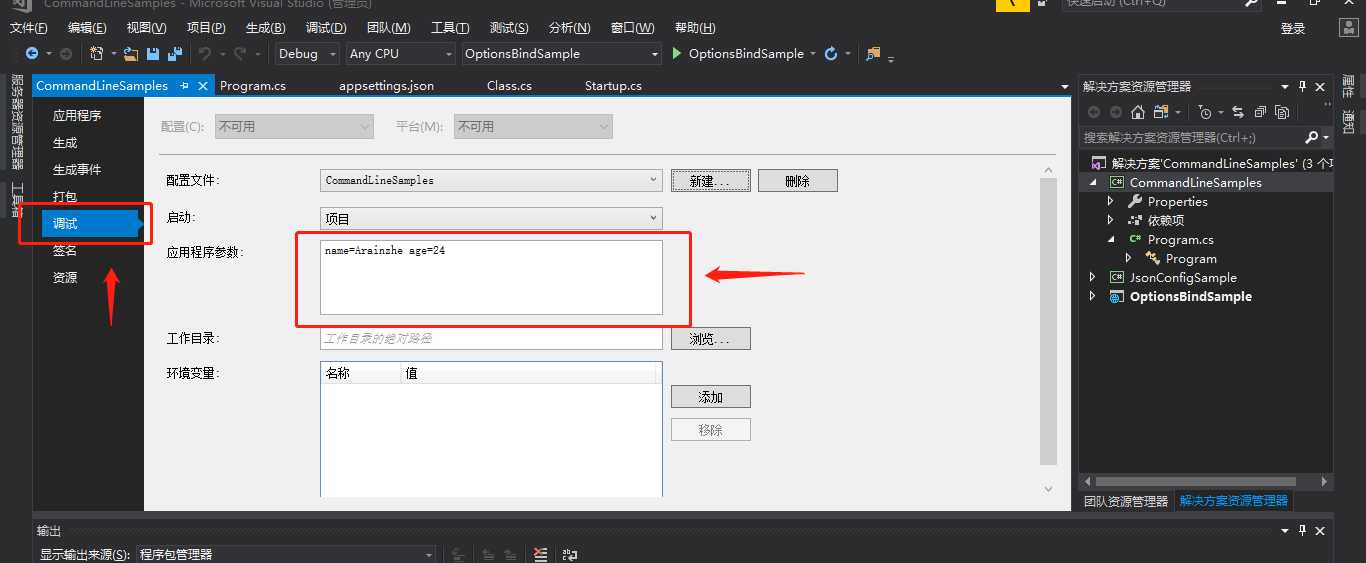
Task: Click the 浏览... button
Action: tap(710, 339)
